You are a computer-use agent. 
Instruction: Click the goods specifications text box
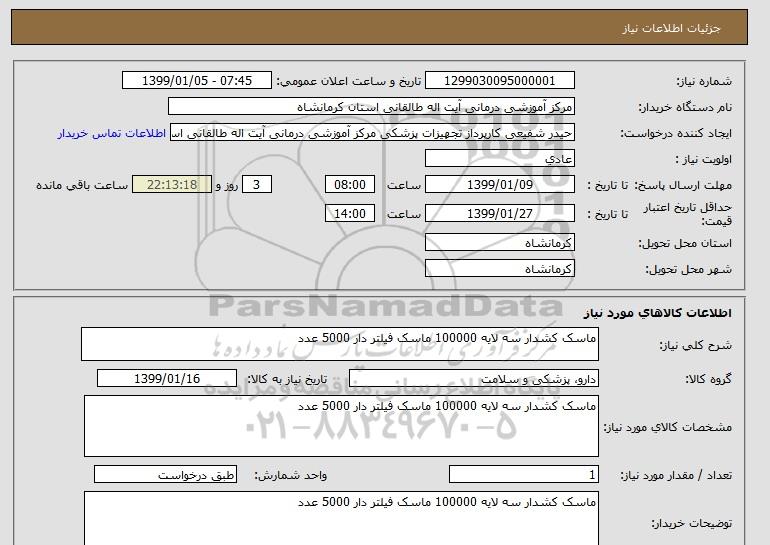pyautogui.click(x=341, y=426)
